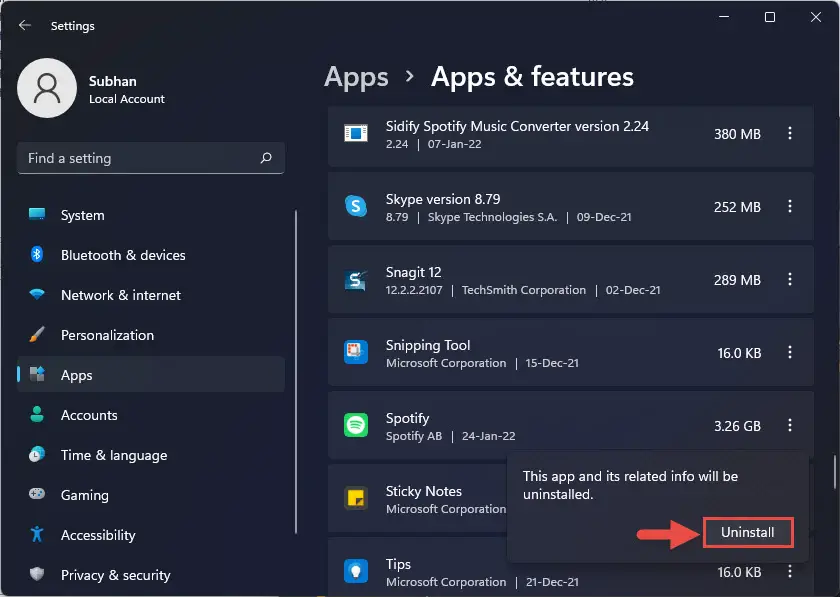Click the Skype app icon
840x597 pixels.
[356, 206]
